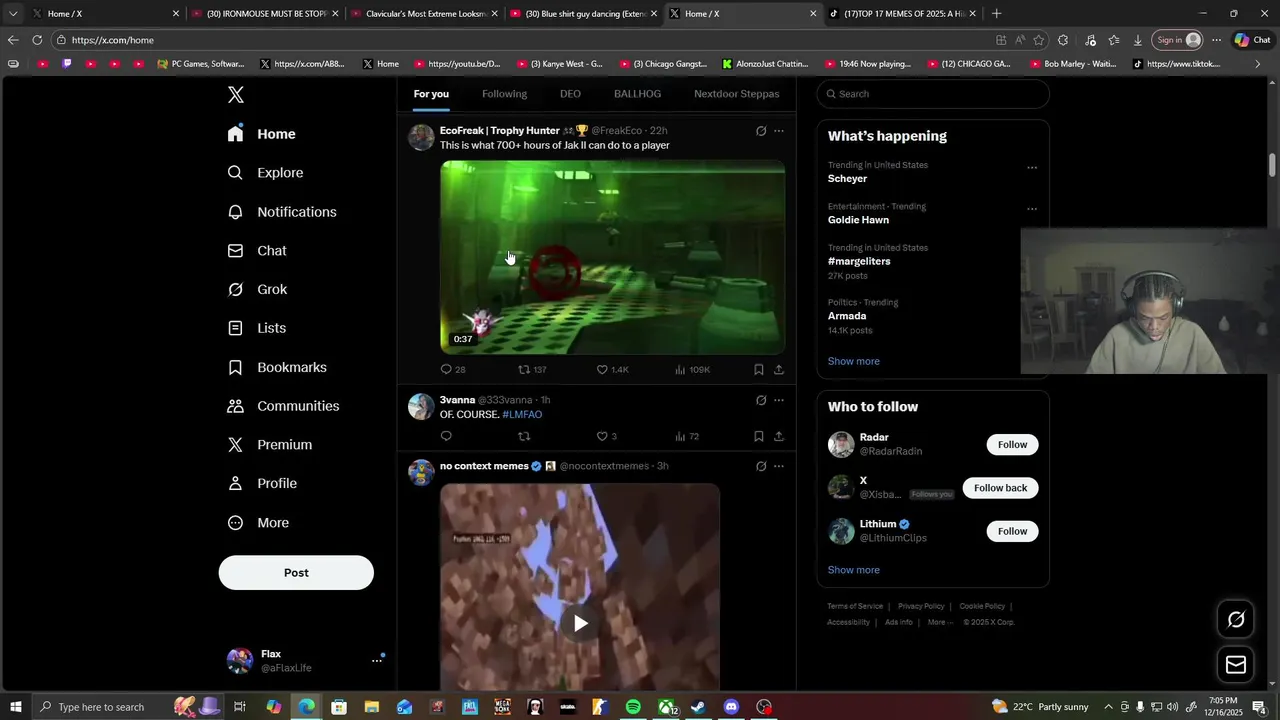
Task: Switch to Nextdoor Steppas tab
Action: [x=737, y=94]
